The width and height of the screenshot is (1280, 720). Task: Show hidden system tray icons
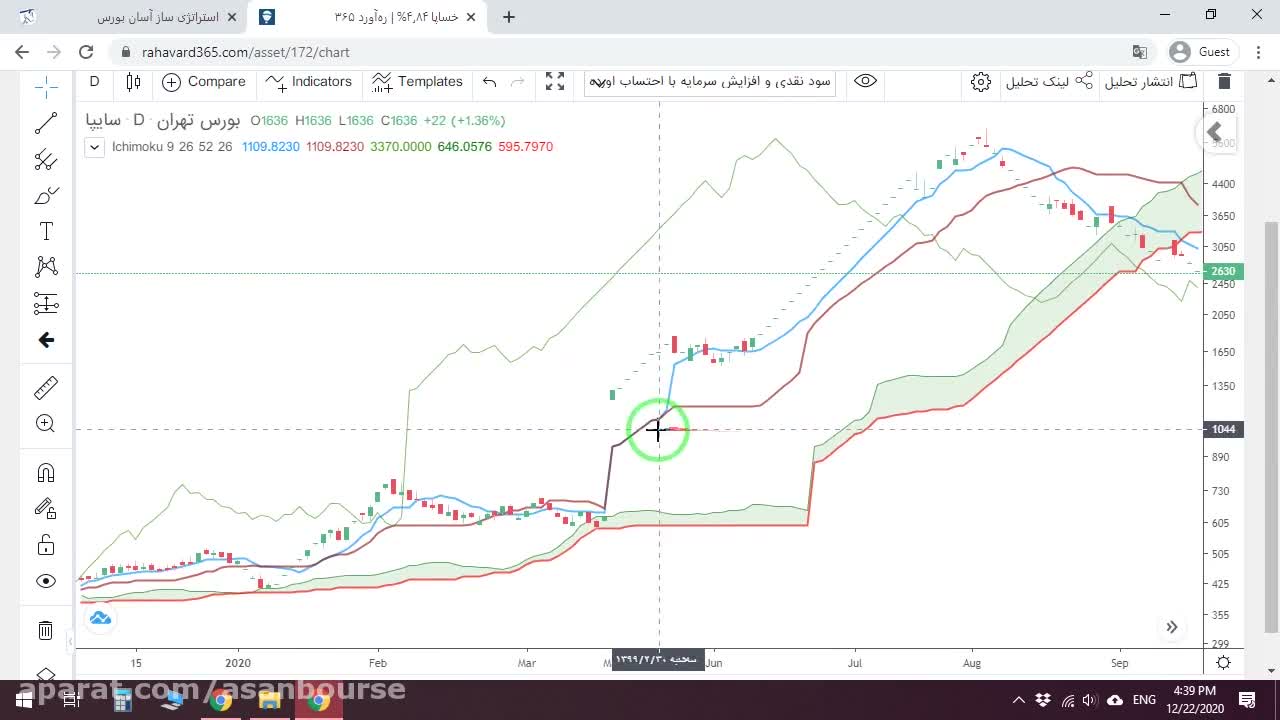click(x=1019, y=700)
